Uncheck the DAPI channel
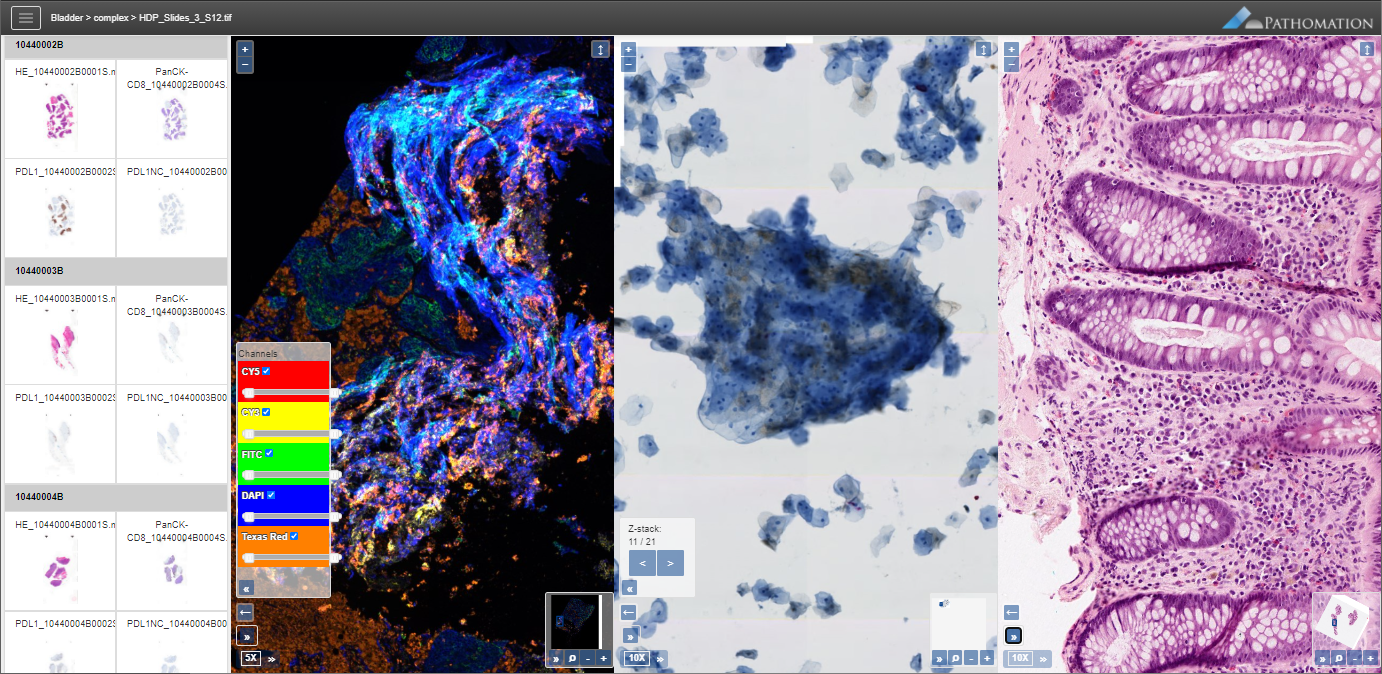 point(271,495)
